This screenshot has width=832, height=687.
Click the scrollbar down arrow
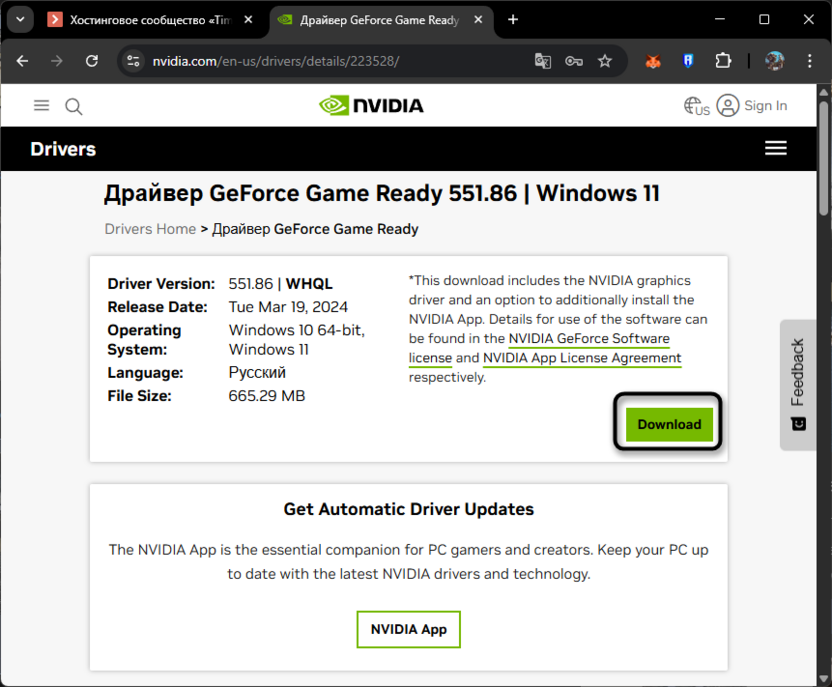pyautogui.click(x=824, y=679)
